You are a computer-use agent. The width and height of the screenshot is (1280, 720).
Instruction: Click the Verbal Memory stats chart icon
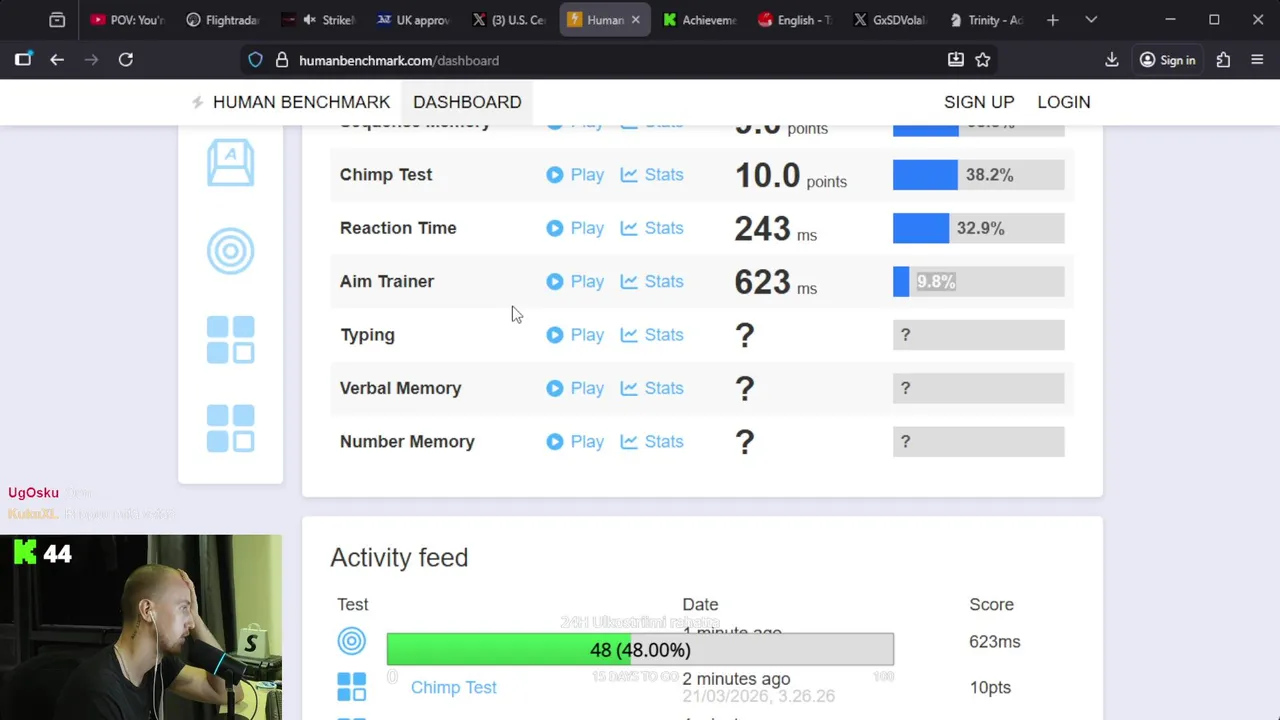629,388
